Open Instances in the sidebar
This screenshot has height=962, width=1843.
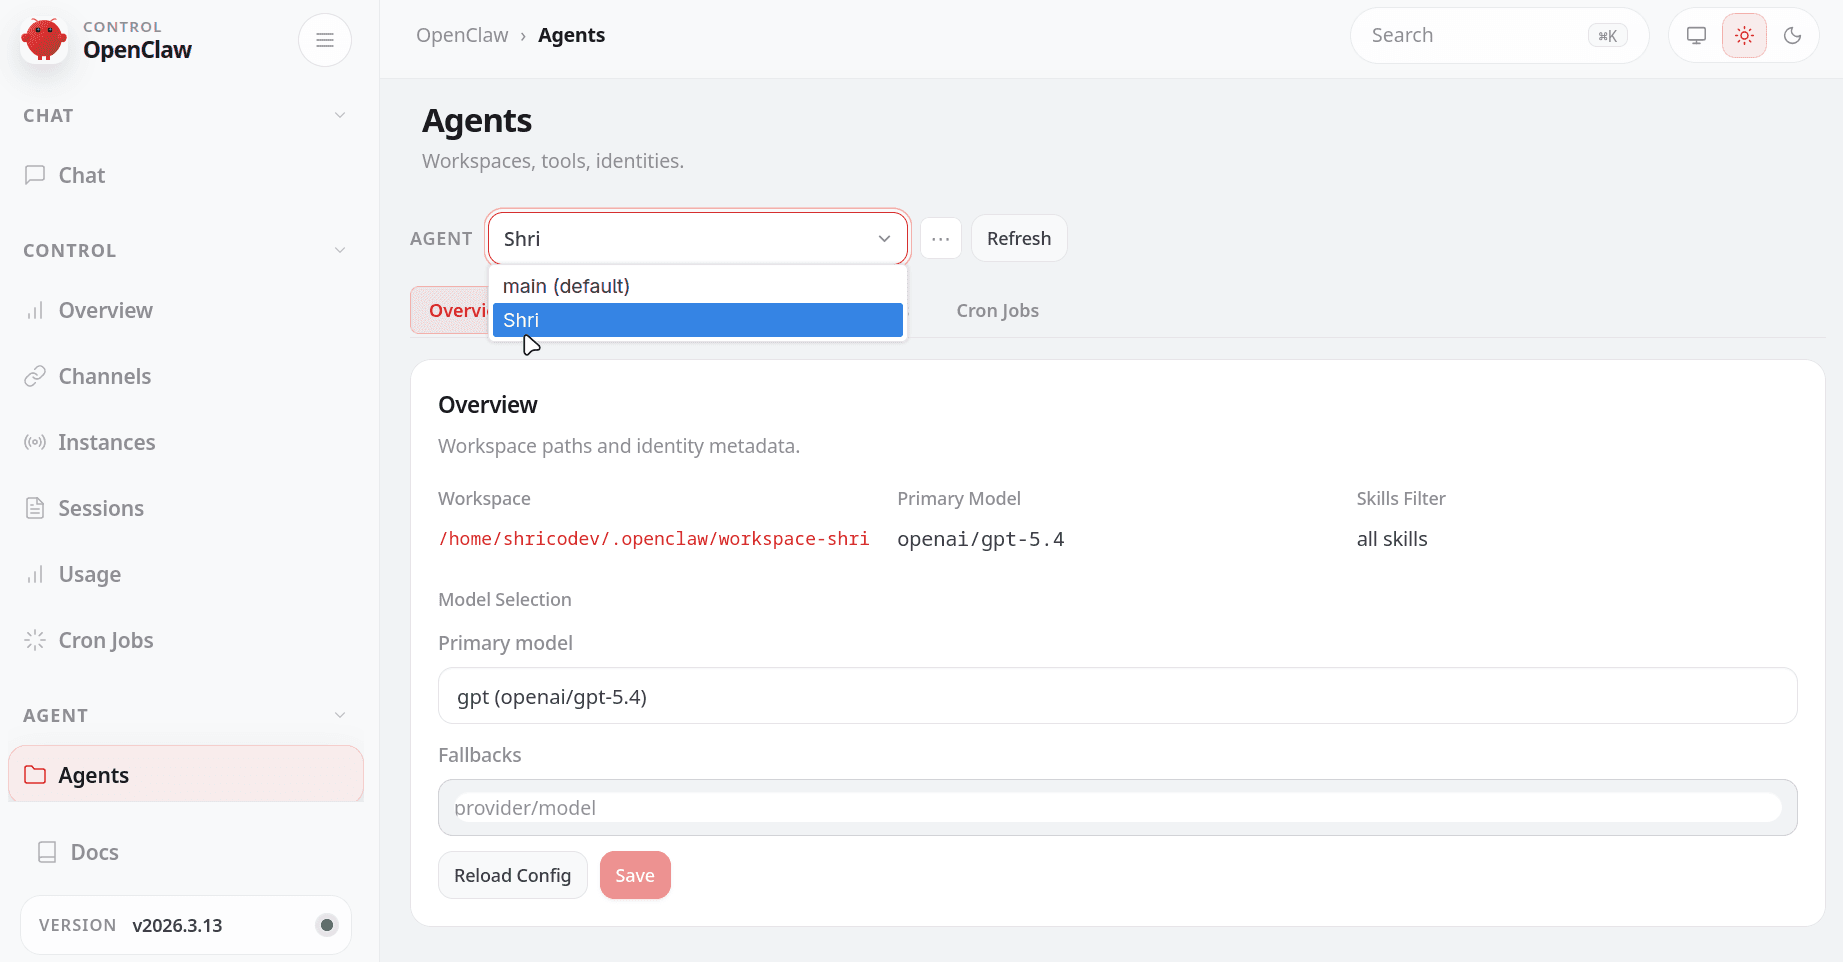point(186,442)
